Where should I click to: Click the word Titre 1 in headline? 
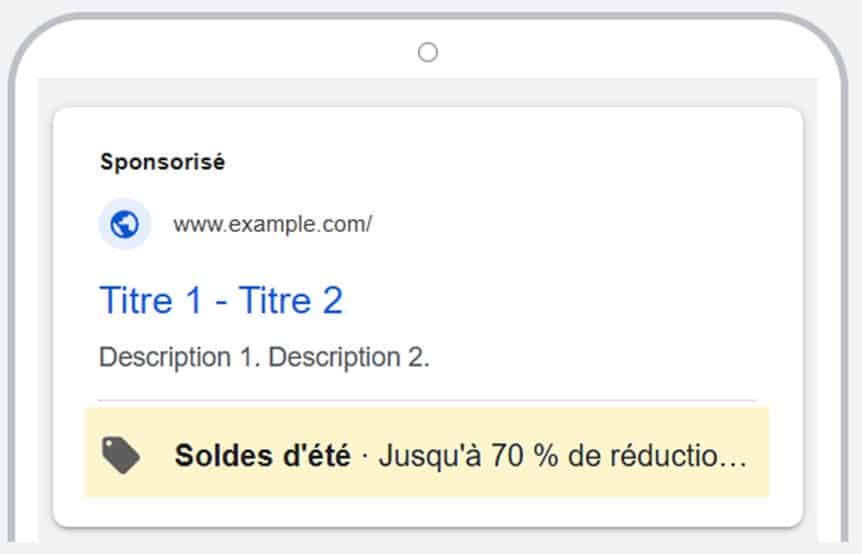pyautogui.click(x=151, y=301)
